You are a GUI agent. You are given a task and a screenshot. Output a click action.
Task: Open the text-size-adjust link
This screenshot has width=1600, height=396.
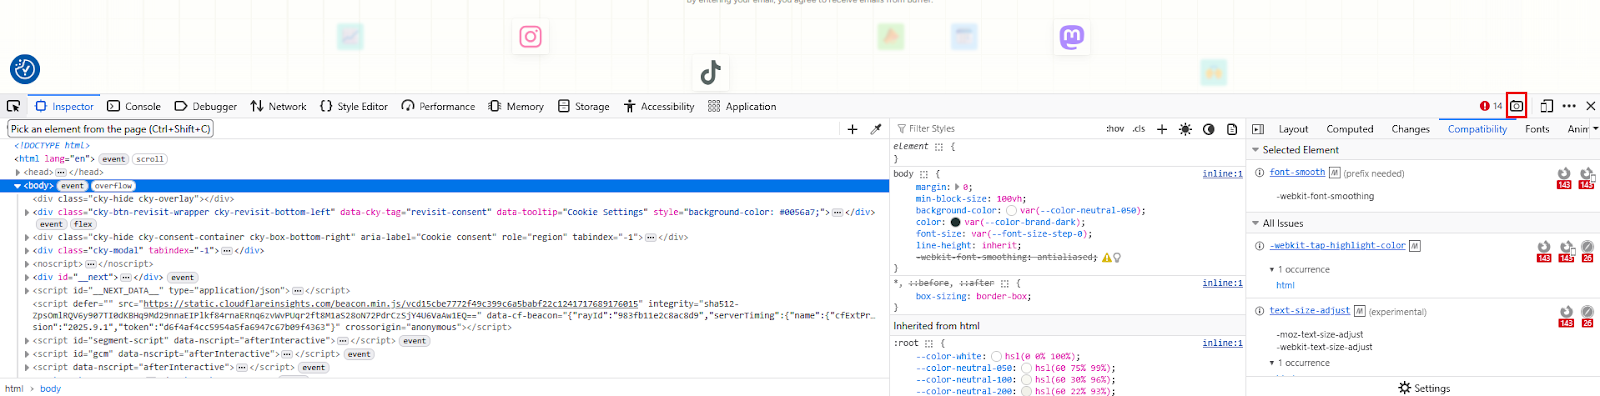[1310, 311]
